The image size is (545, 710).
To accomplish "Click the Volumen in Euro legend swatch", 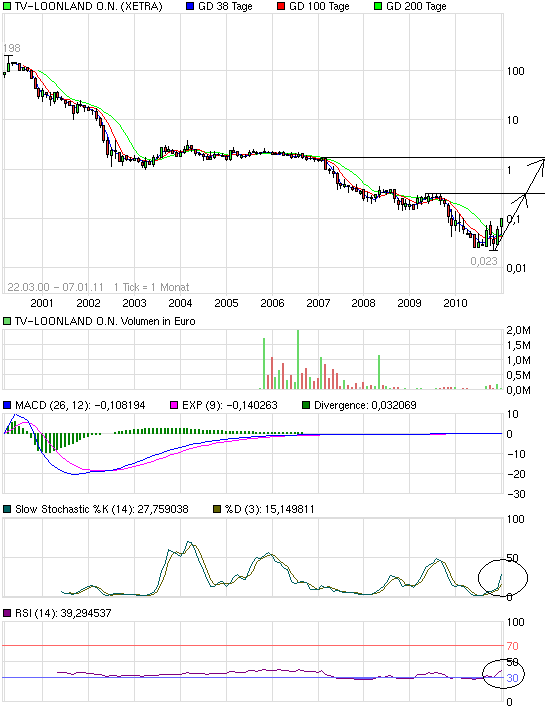I will (7, 321).
